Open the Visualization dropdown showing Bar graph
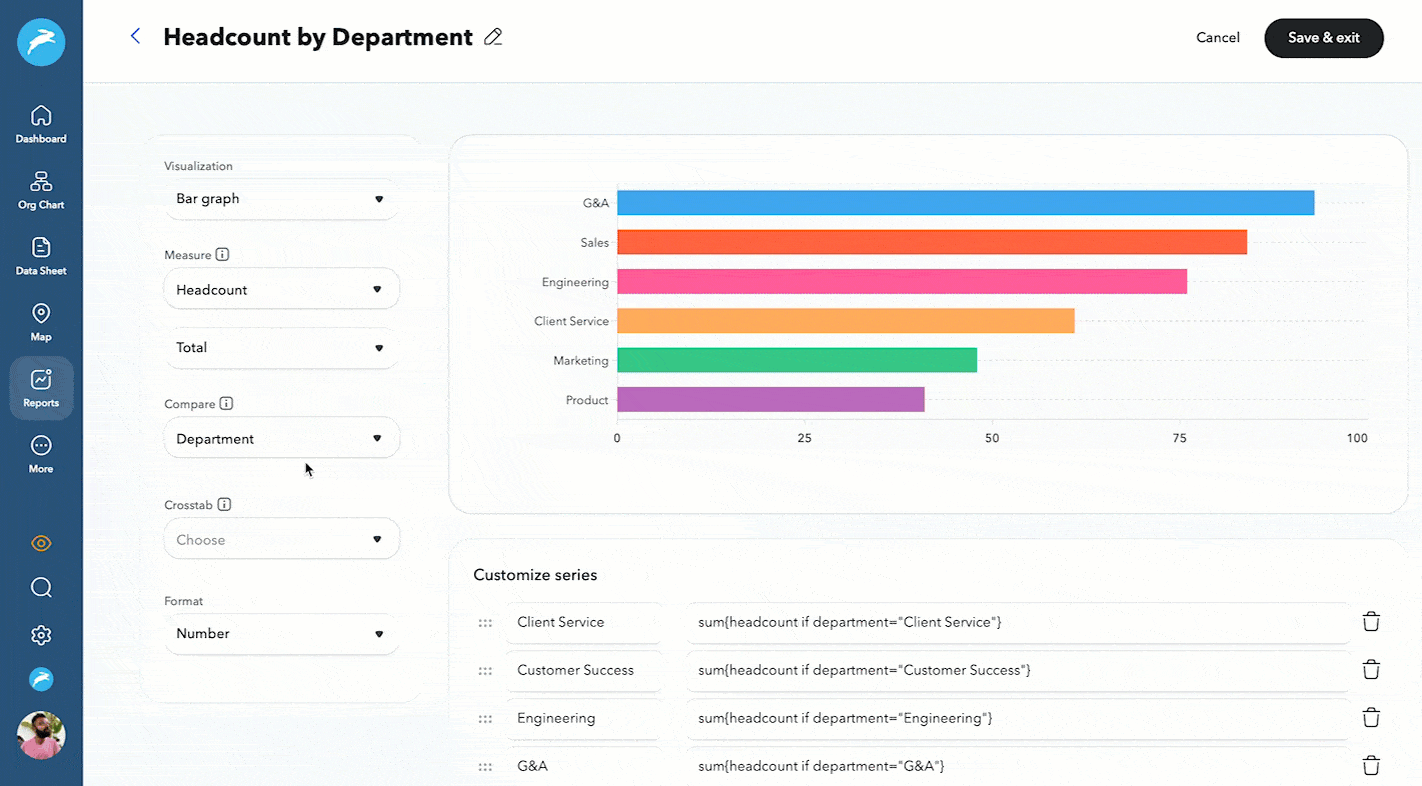Viewport: 1422px width, 786px height. [x=281, y=198]
